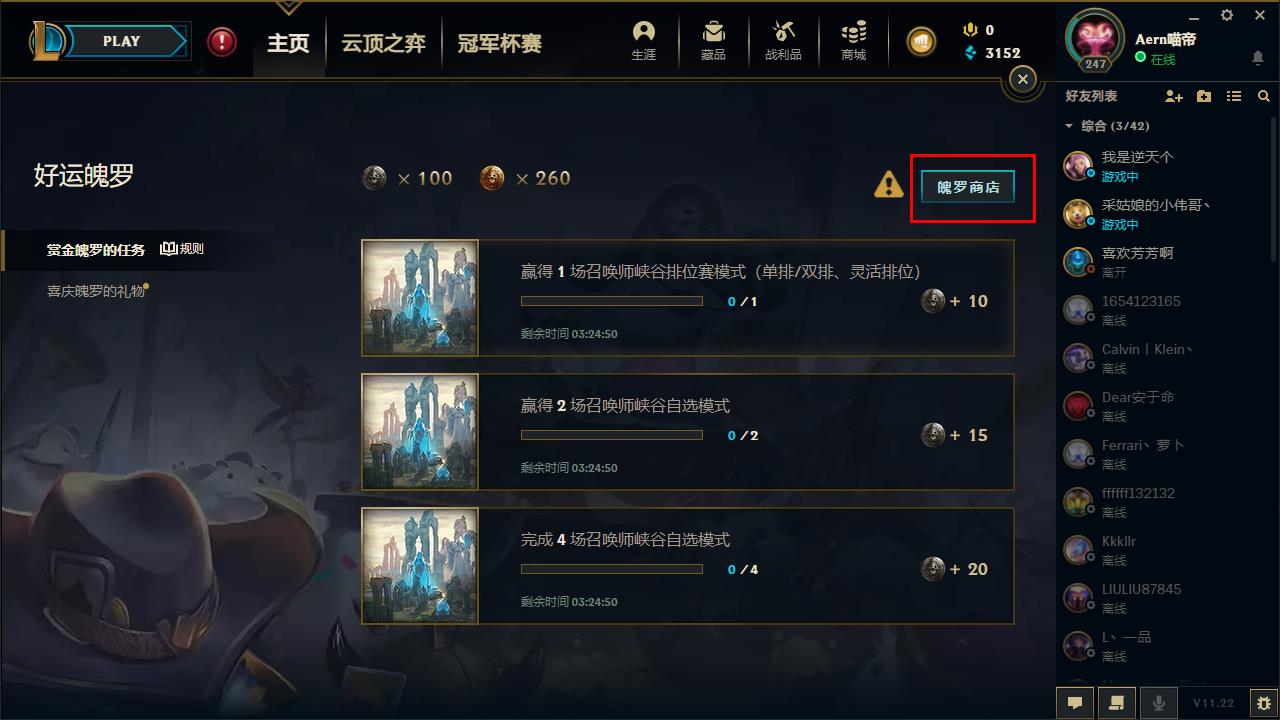Viewport: 1280px width, 720px height.
Task: Click the PLAY button
Action: pos(121,41)
